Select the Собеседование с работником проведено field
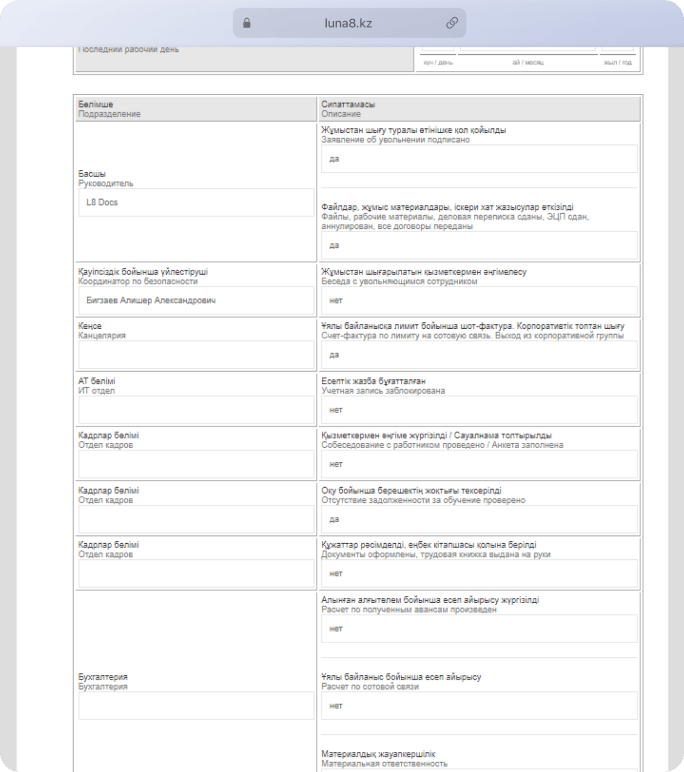This screenshot has width=684, height=772. coord(479,464)
